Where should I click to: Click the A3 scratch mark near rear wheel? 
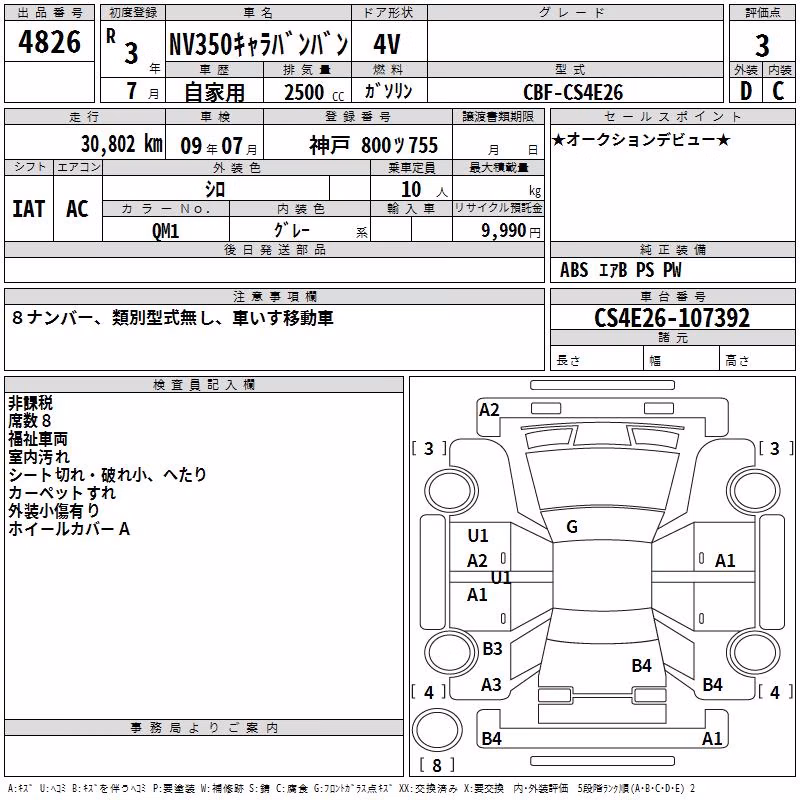491,685
